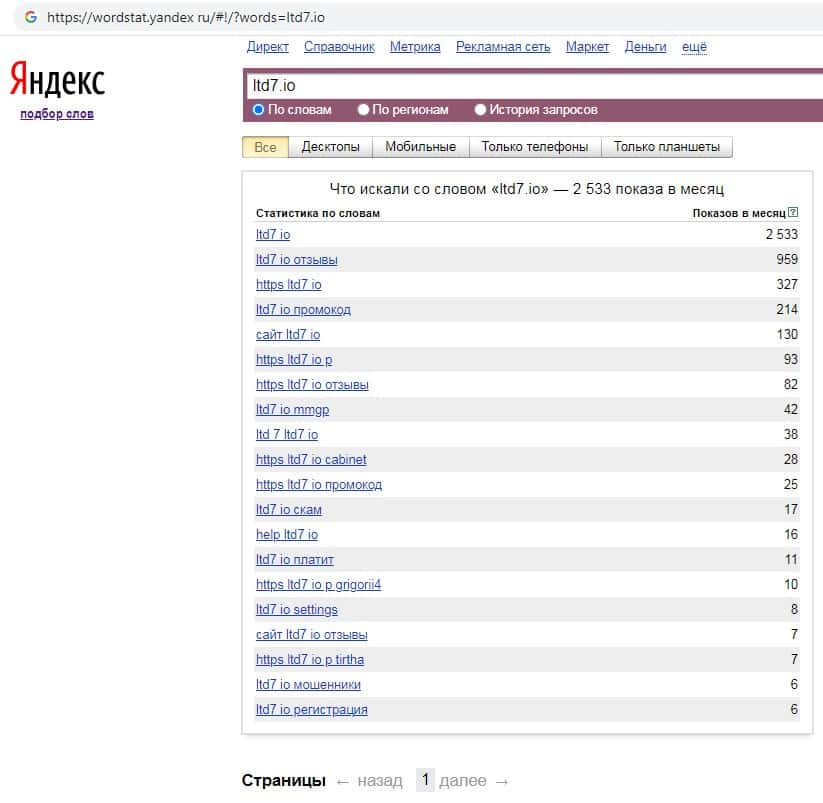Click the подбор слов link under the logo
This screenshot has width=823, height=803.
(x=57, y=114)
